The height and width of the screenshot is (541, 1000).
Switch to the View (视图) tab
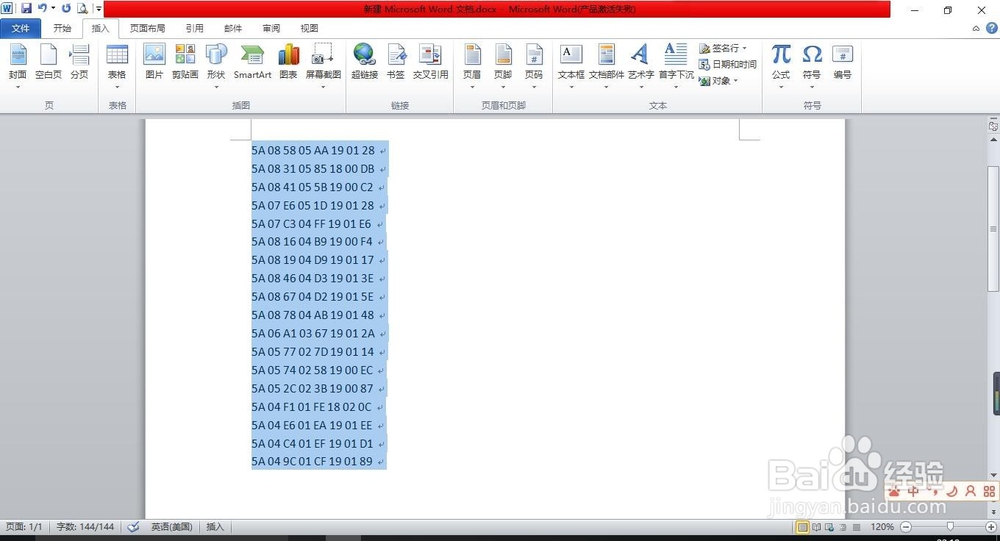(x=309, y=28)
